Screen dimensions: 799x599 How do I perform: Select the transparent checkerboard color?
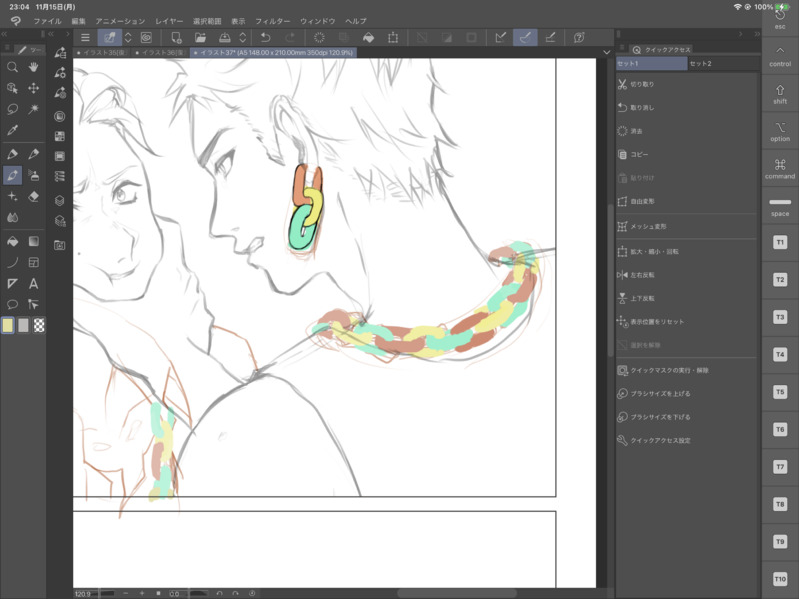[39, 325]
